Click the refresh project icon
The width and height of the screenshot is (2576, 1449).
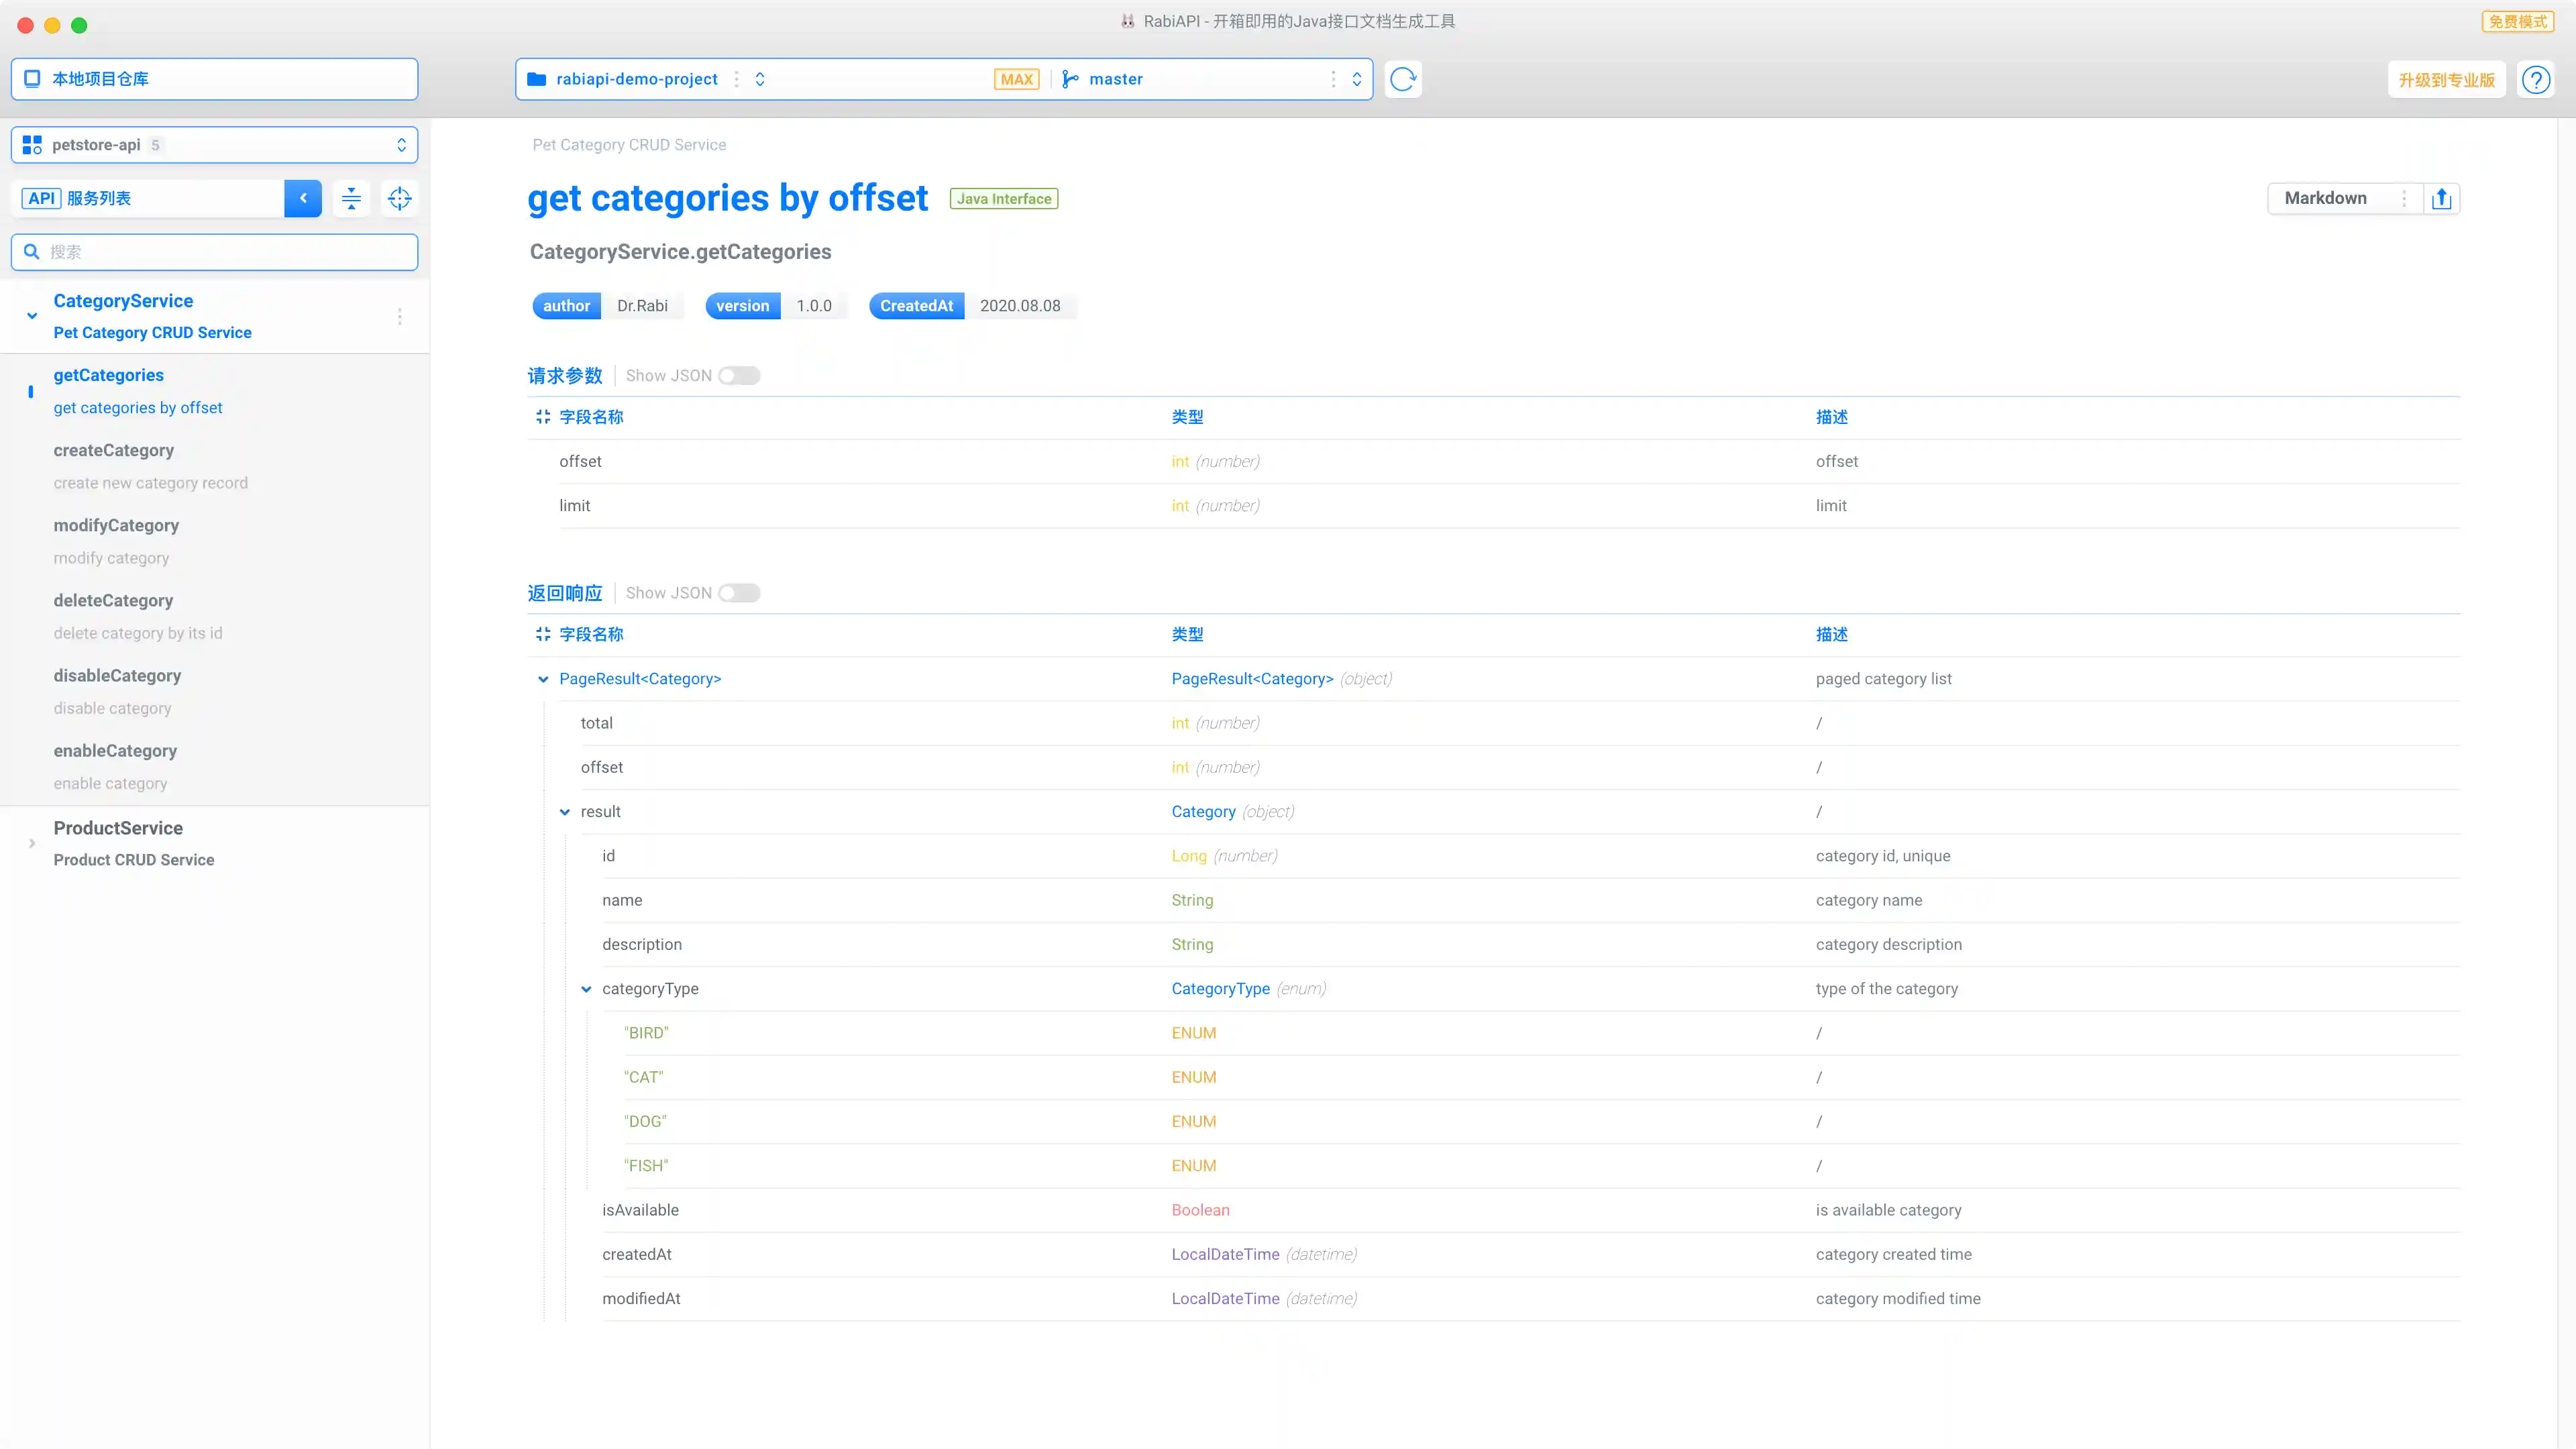(1403, 79)
